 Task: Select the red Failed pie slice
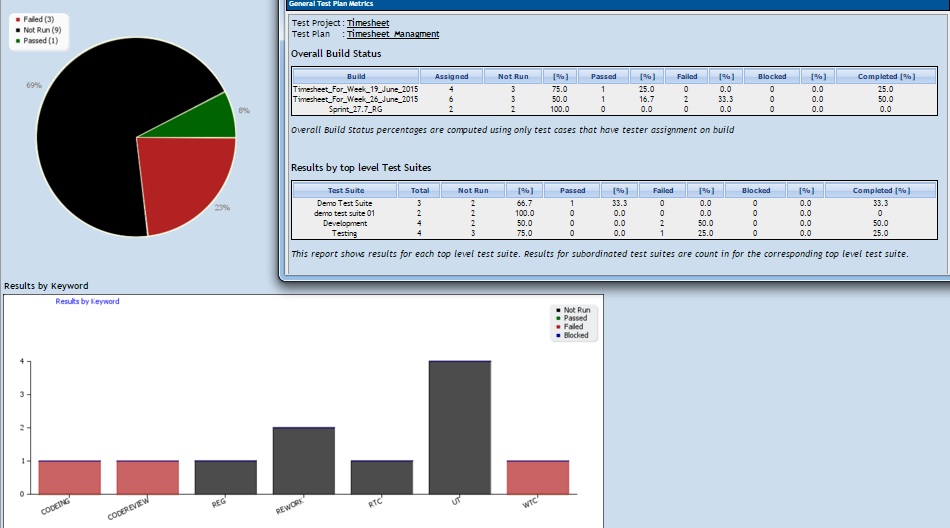185,178
